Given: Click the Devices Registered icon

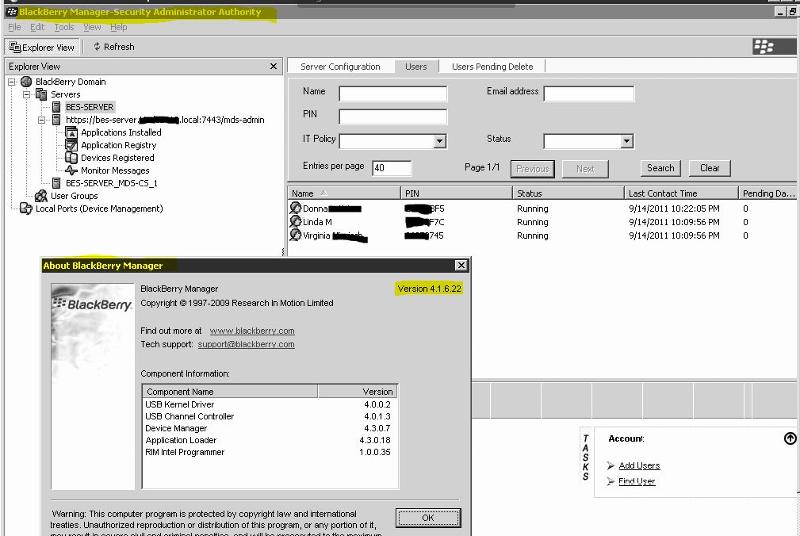Looking at the screenshot, I should coord(71,158).
